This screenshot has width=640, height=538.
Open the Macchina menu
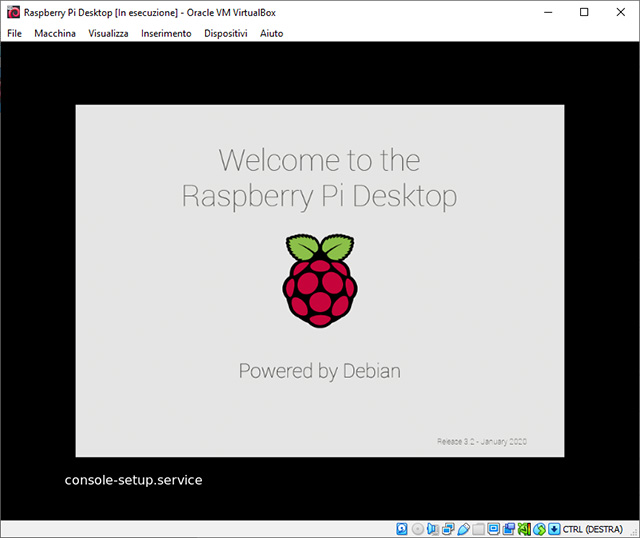tap(54, 33)
